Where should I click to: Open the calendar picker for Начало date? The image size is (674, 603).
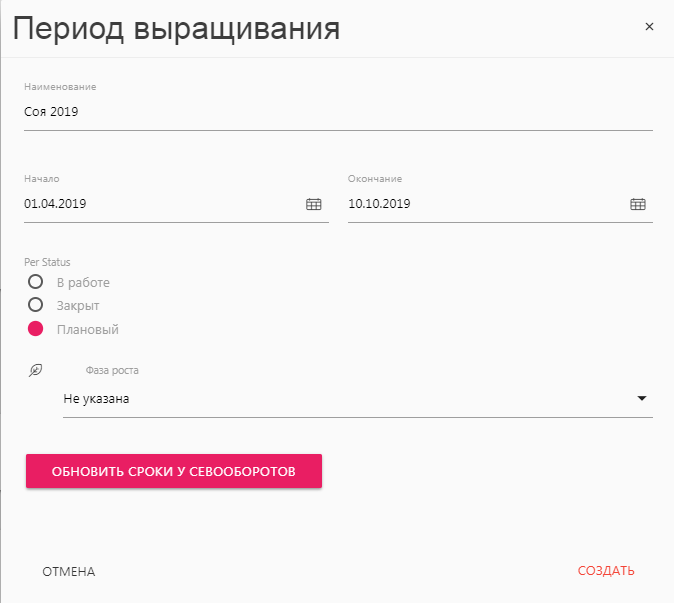[313, 204]
